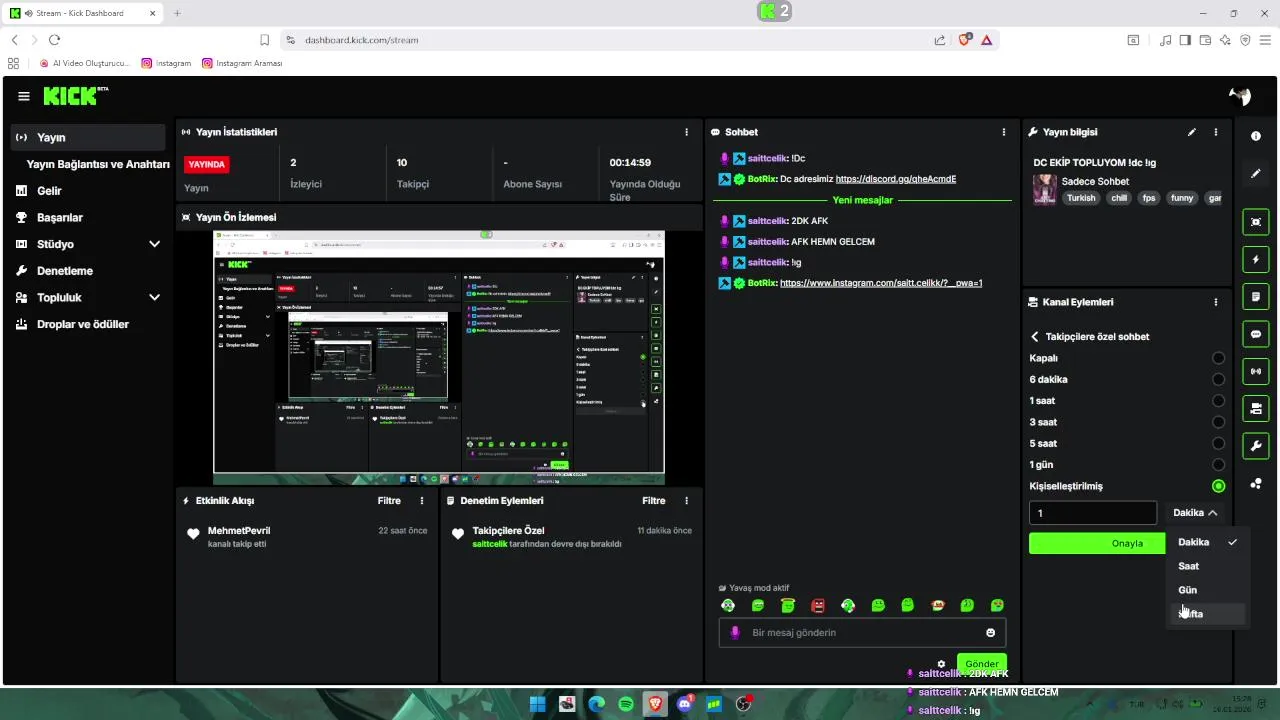Open the Discord invite link in chat
Viewport: 1280px width, 720px height.
pyautogui.click(x=895, y=179)
